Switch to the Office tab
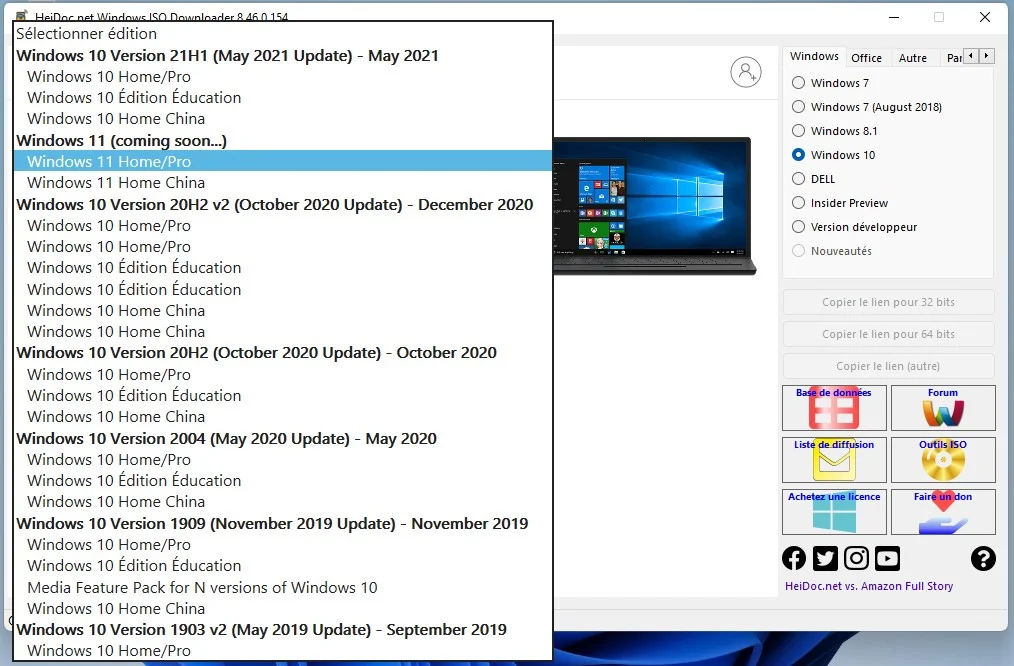Viewport: 1014px width, 666px height. [867, 58]
